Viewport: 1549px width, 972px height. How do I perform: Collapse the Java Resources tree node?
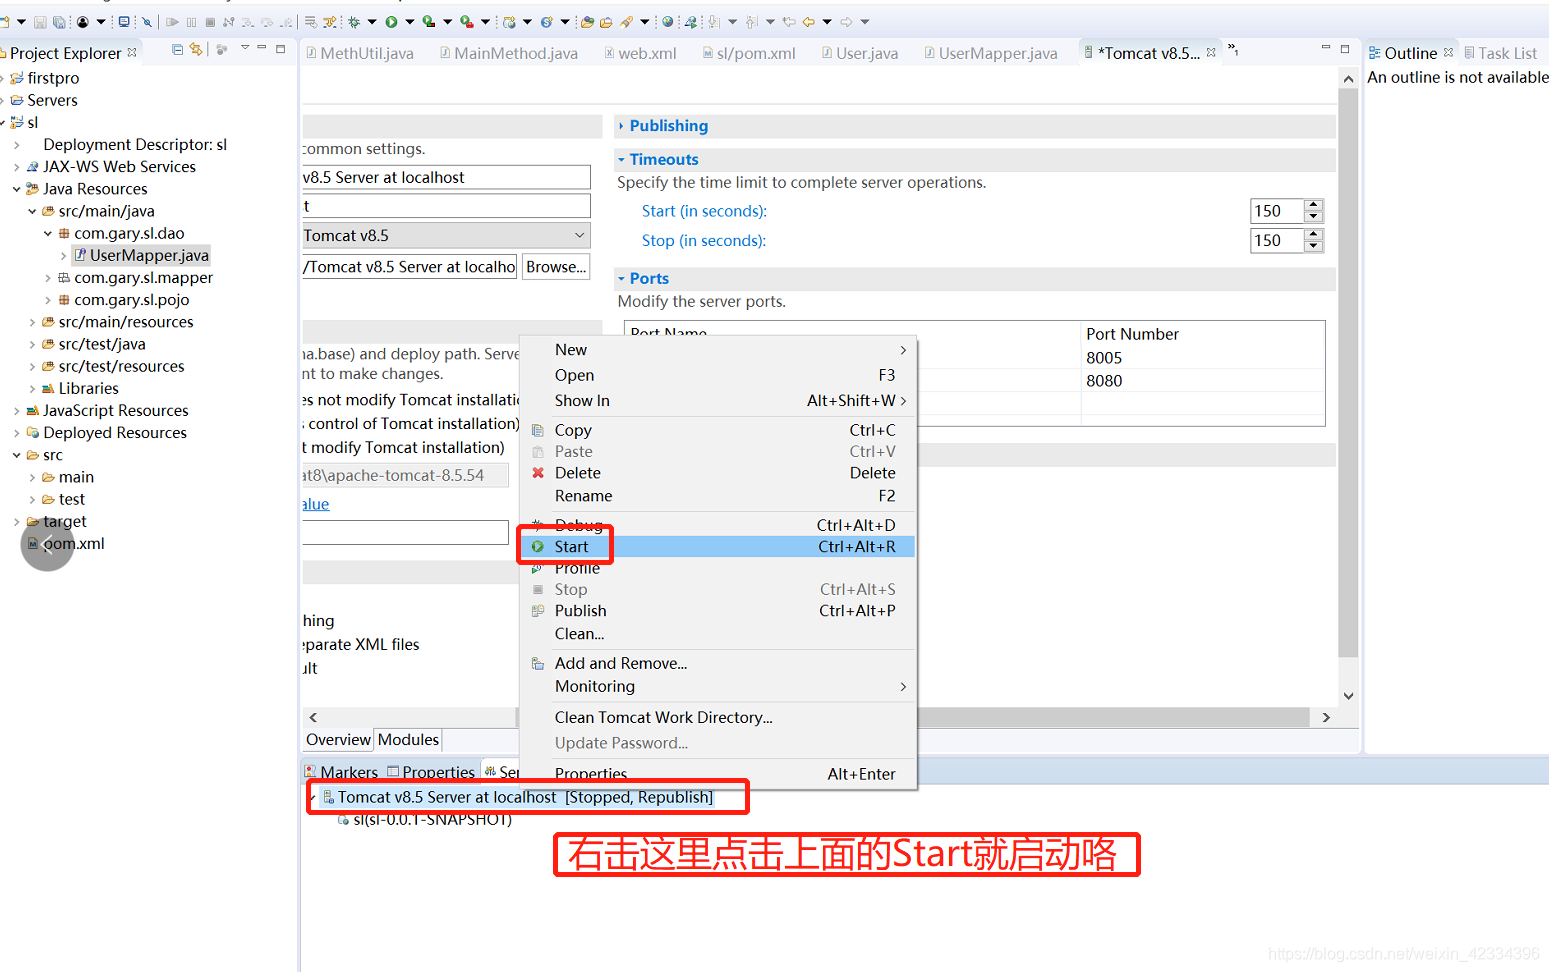click(17, 189)
